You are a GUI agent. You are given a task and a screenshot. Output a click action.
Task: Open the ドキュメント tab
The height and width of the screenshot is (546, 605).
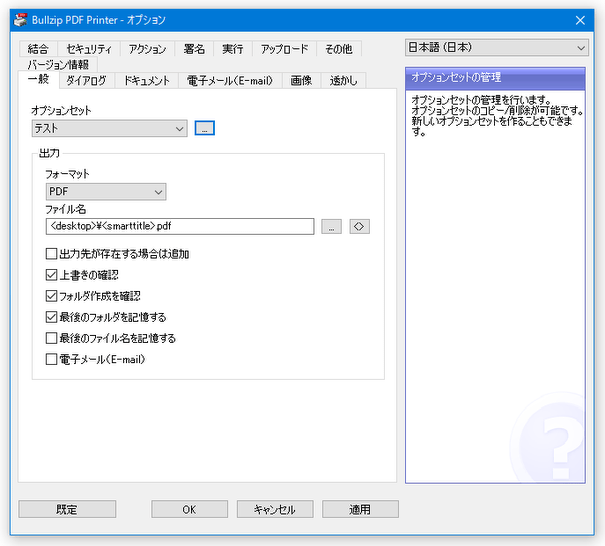pos(147,81)
